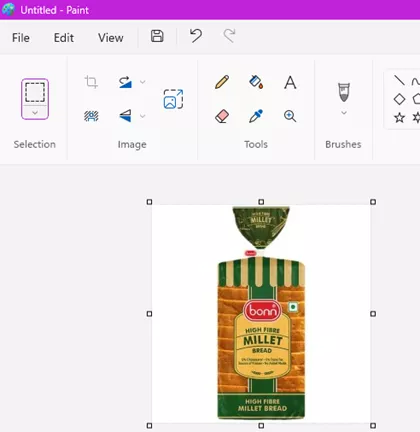Select the Magnifier tool
420x432 pixels.
[290, 116]
